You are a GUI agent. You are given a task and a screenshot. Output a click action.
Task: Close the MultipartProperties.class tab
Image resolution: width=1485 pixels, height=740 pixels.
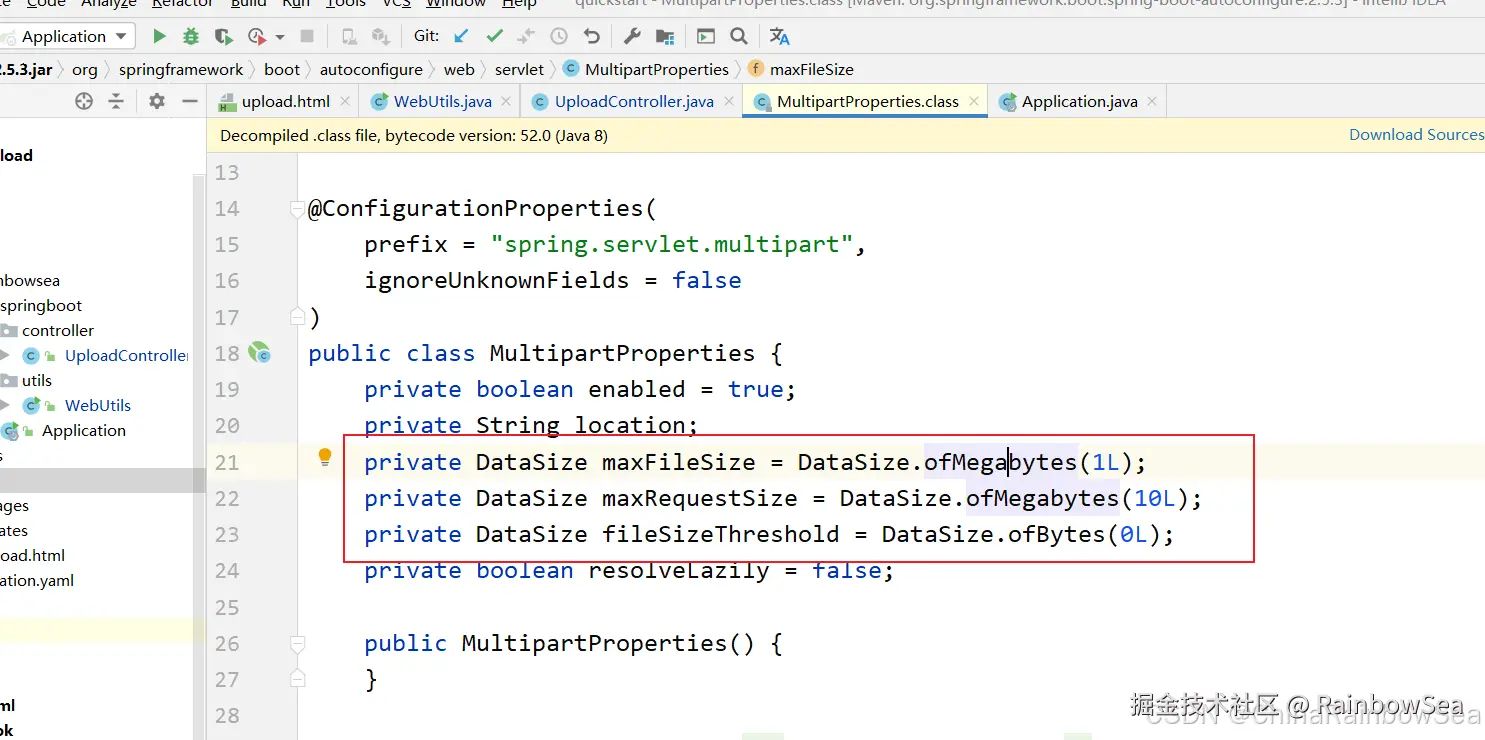click(x=973, y=101)
